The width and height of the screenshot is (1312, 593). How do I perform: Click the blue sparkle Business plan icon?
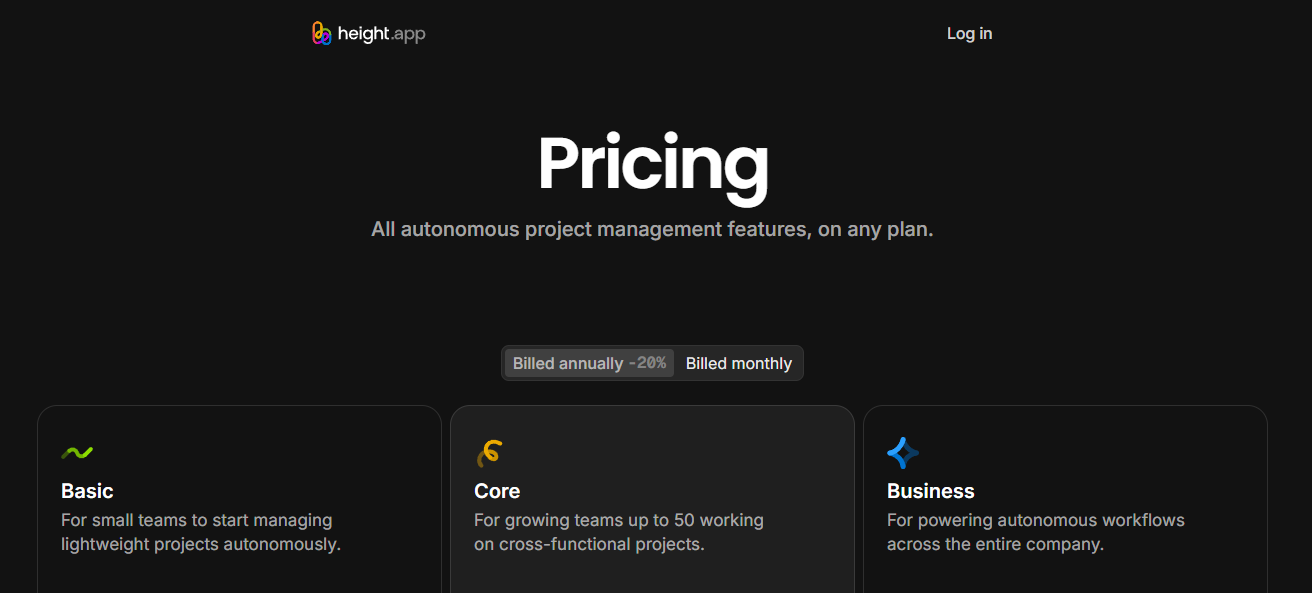903,453
